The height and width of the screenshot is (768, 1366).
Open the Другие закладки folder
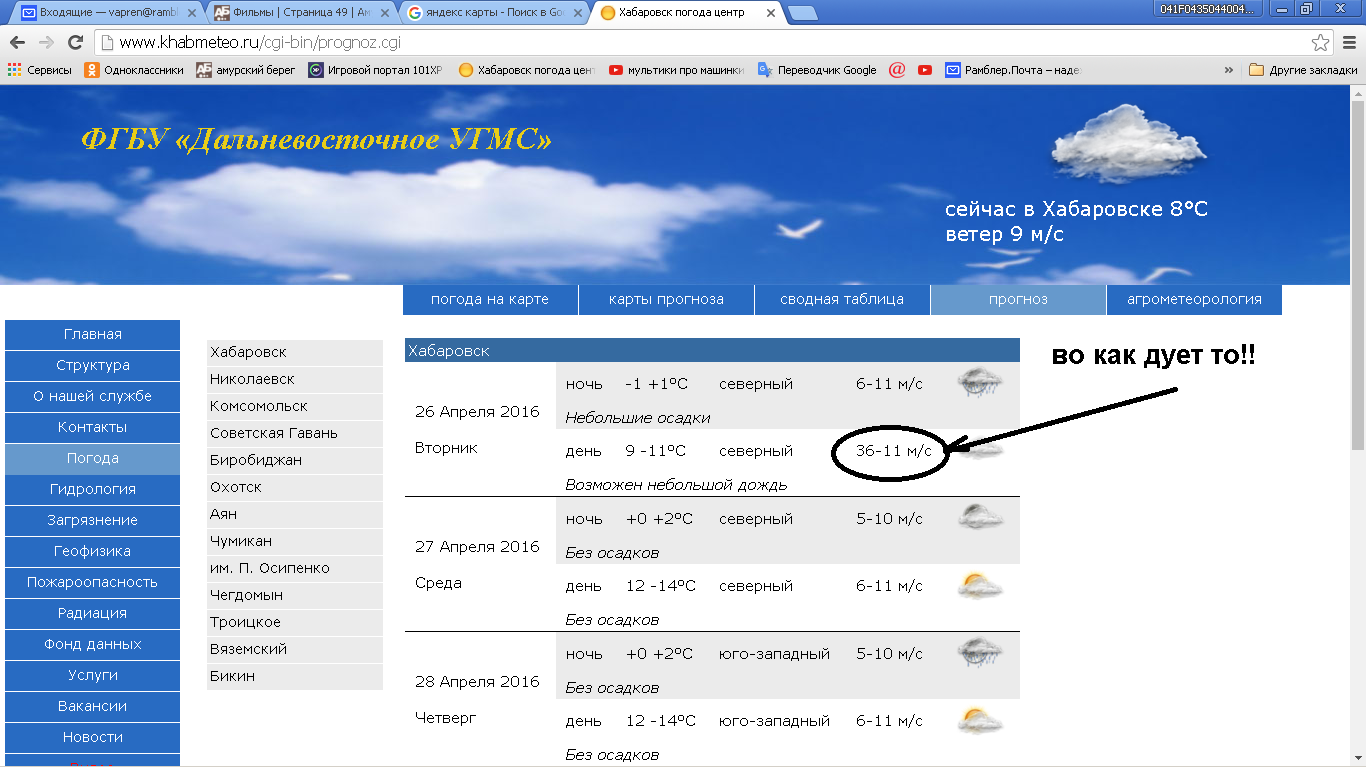pyautogui.click(x=1303, y=70)
